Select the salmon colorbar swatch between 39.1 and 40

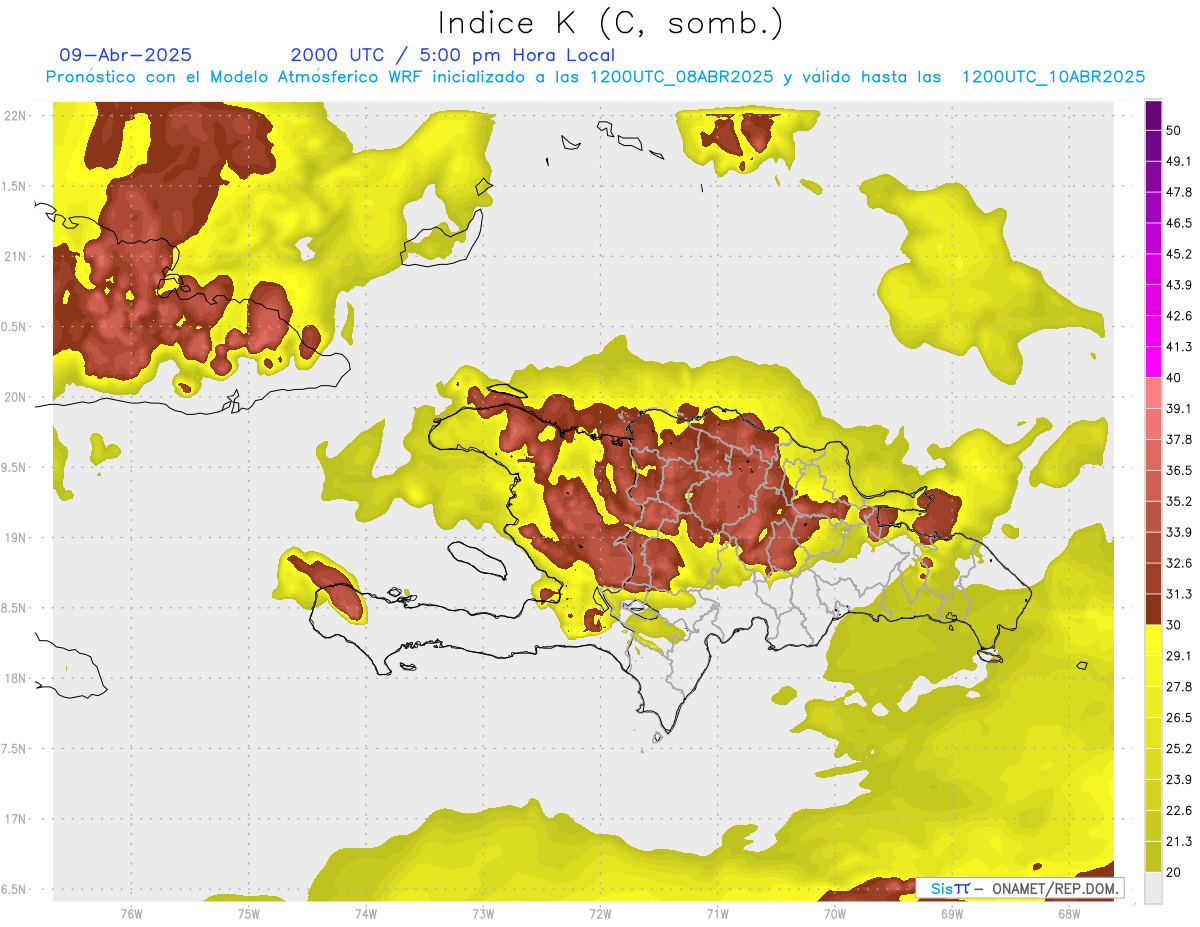pos(1154,393)
